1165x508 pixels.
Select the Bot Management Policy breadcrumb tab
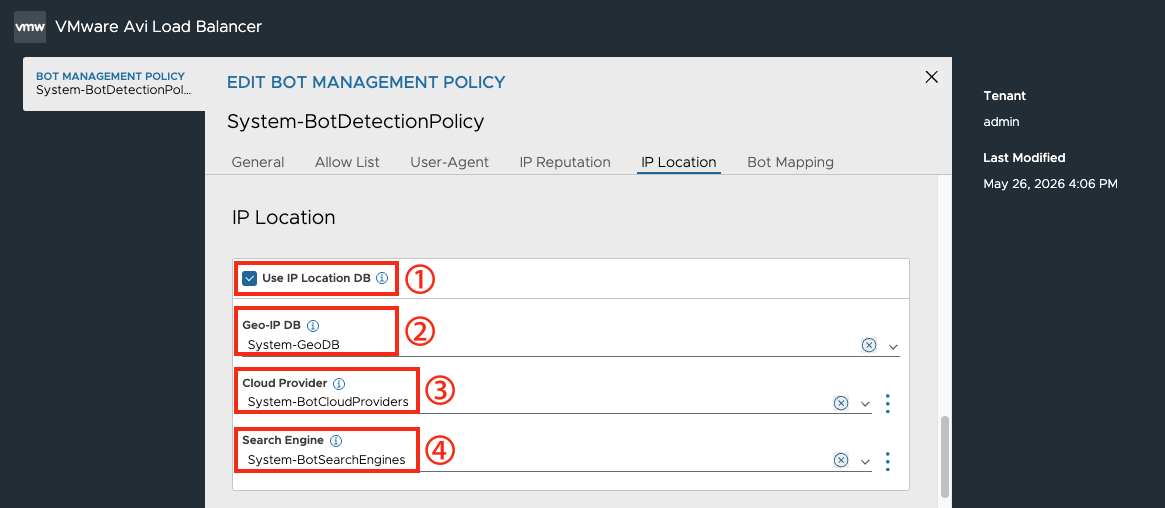[x=114, y=83]
